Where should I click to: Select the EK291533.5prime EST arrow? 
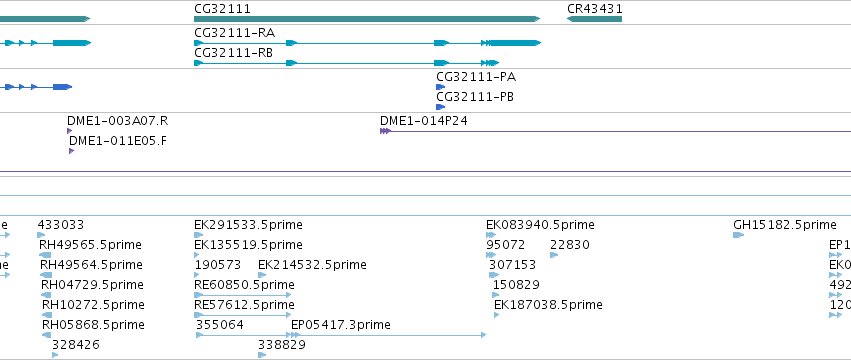(x=198, y=235)
